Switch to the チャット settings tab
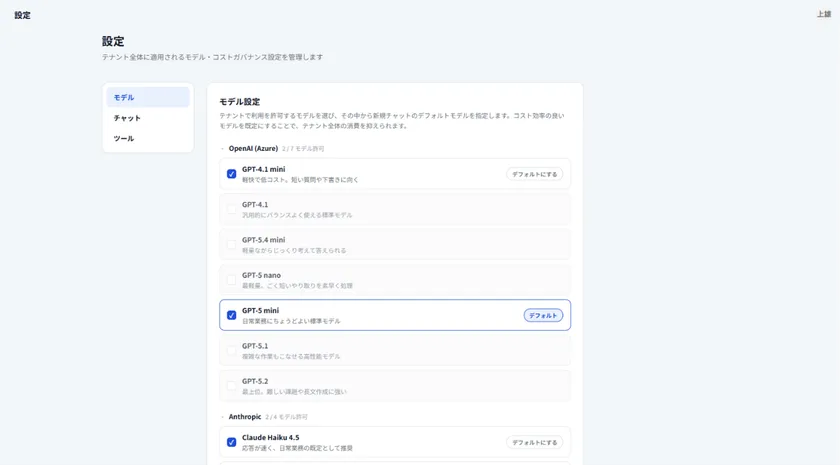 click(148, 118)
